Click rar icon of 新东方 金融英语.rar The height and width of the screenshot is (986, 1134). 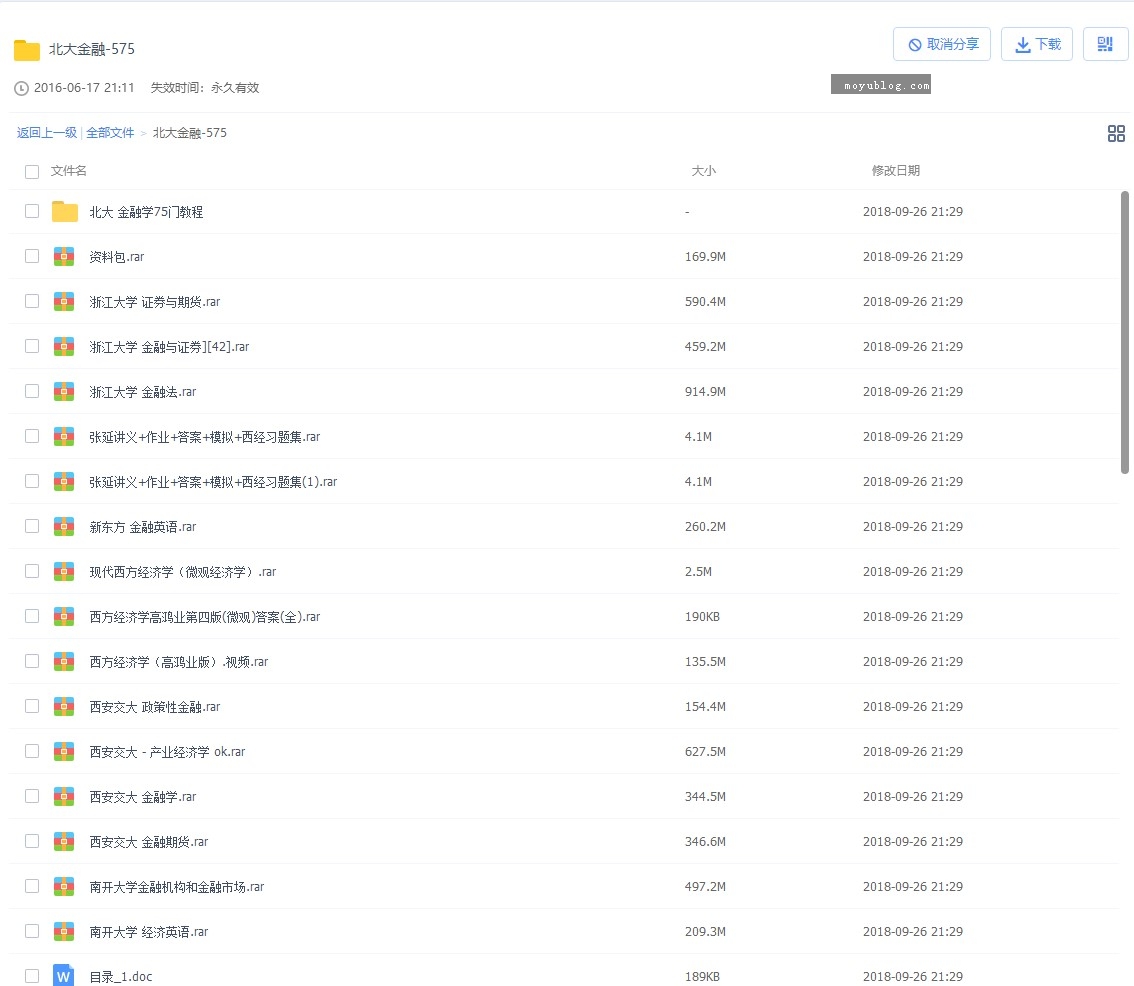click(x=64, y=526)
